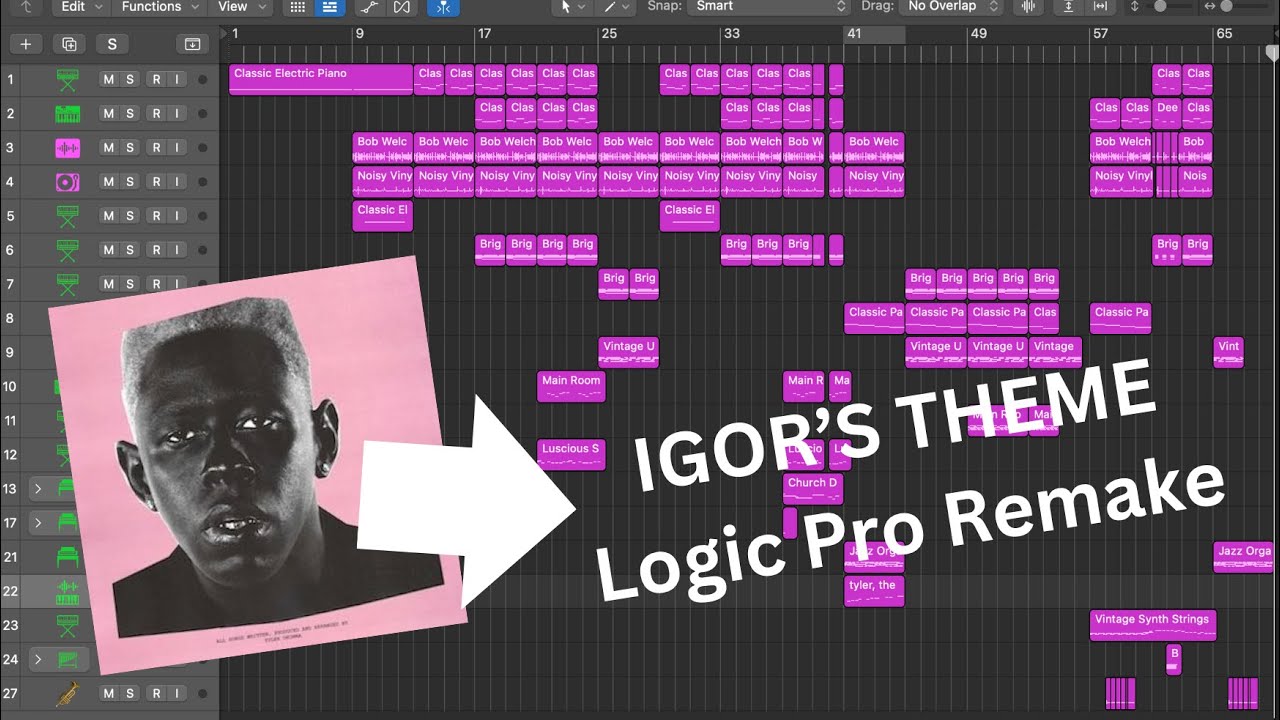Click the catch/import dropdown icon above tracks
The image size is (1280, 720).
[193, 44]
